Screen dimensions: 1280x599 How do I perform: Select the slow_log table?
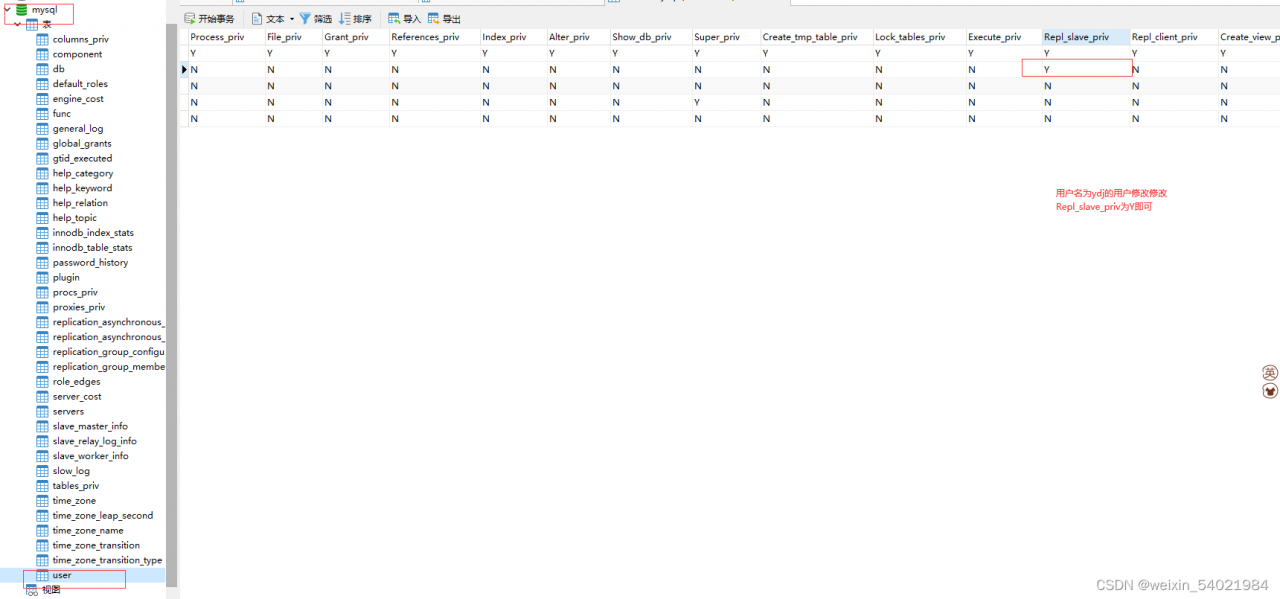[71, 471]
